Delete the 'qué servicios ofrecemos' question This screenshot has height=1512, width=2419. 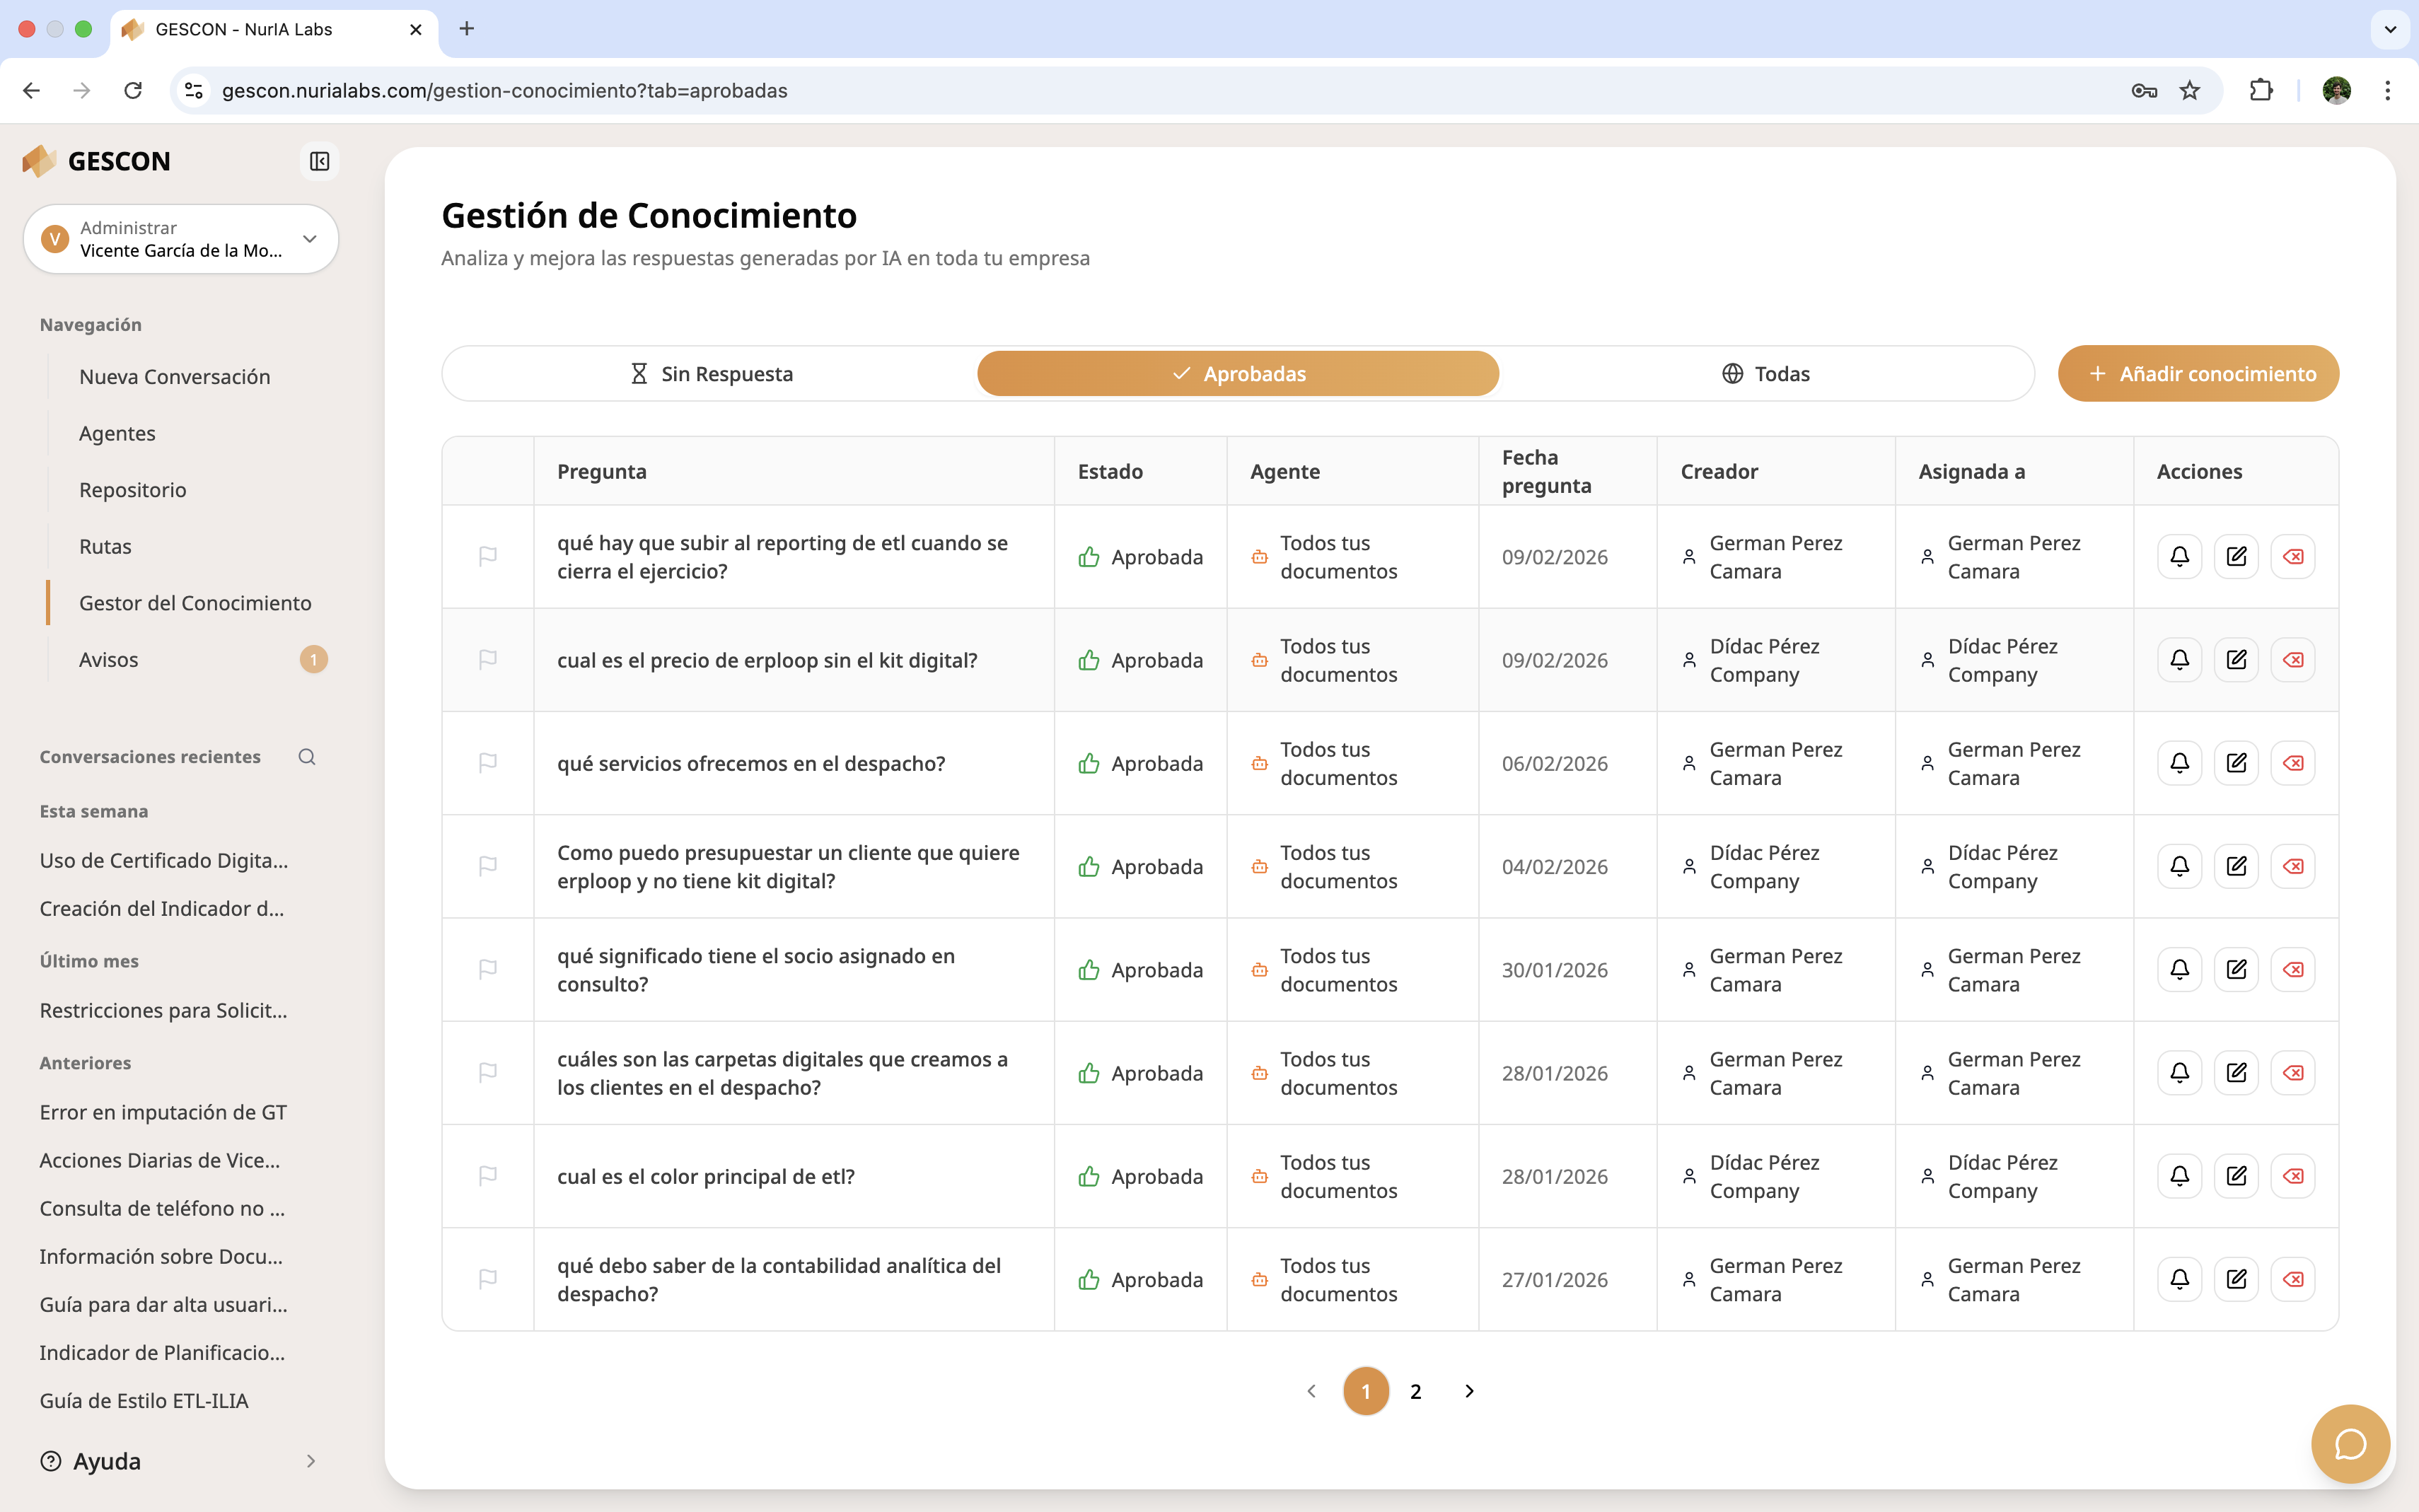point(2293,763)
